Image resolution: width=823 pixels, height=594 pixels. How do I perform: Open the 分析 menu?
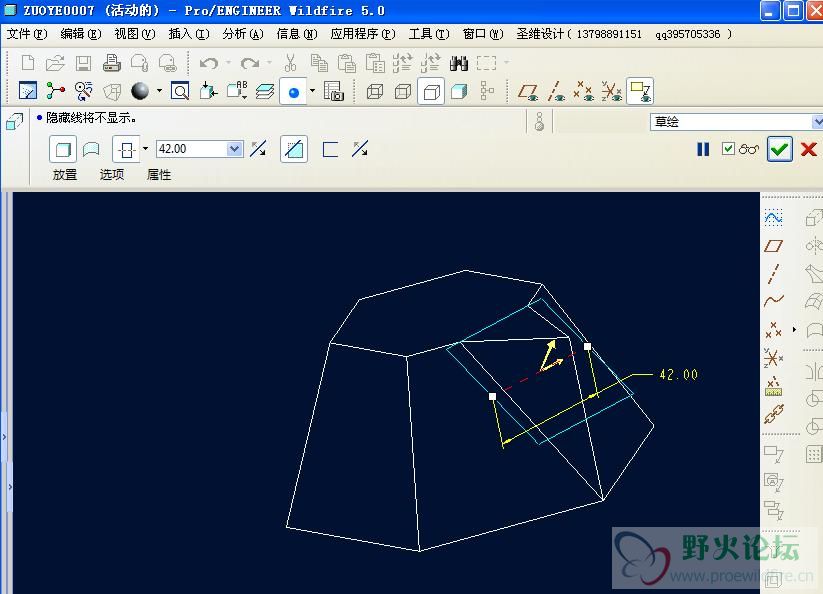pyautogui.click(x=243, y=34)
